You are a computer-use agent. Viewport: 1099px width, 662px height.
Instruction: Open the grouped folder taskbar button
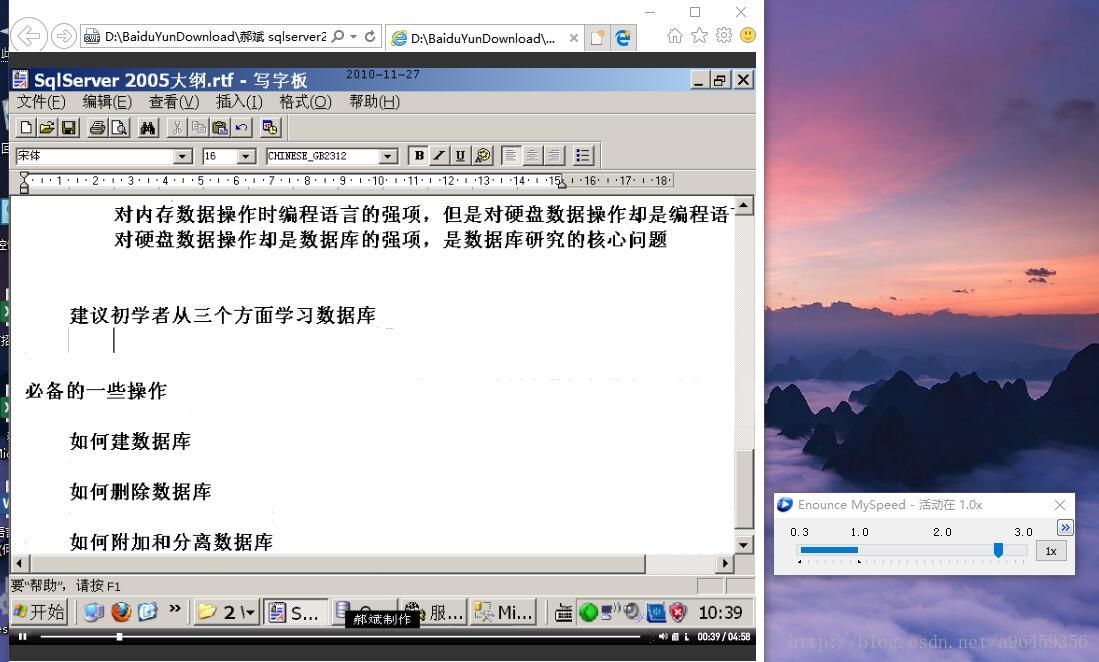tap(226, 612)
